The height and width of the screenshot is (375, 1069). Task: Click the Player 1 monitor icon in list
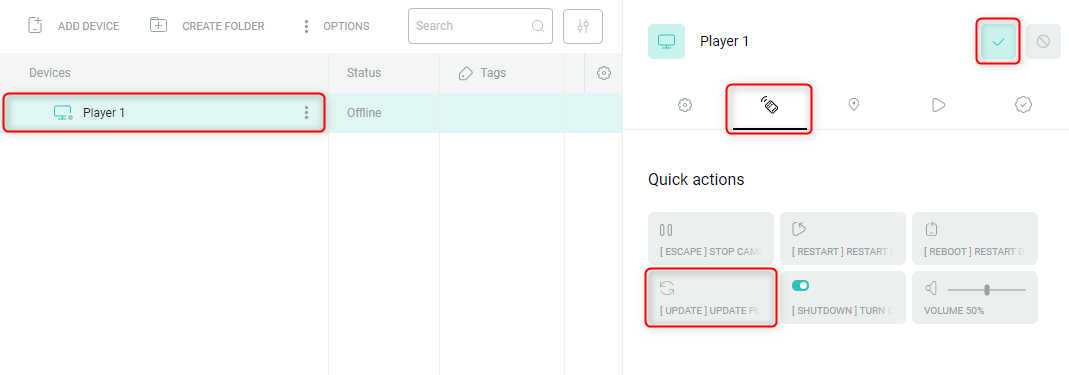click(63, 112)
